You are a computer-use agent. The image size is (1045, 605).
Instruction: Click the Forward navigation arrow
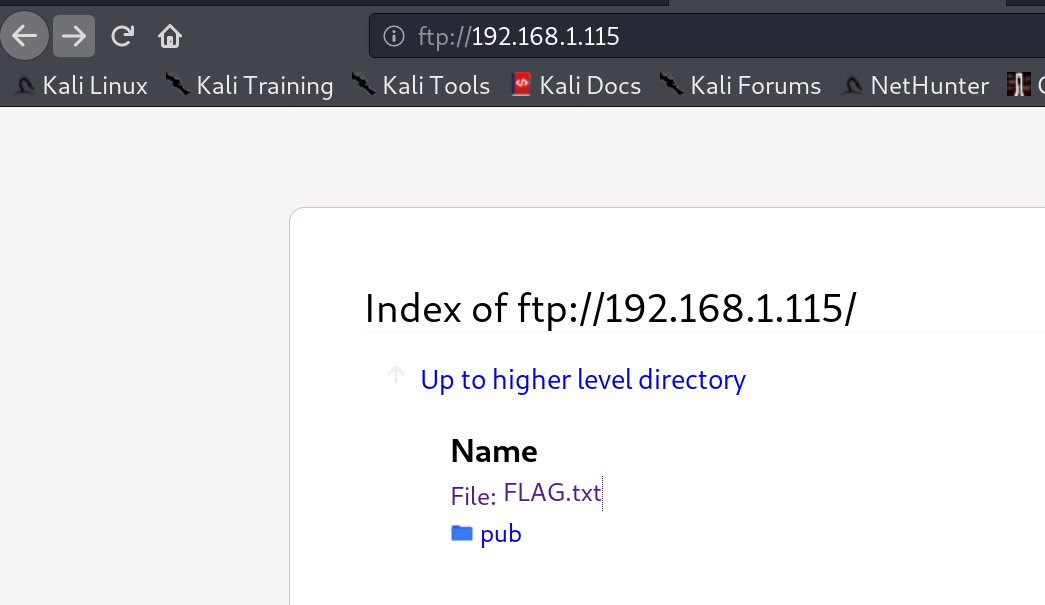[74, 37]
